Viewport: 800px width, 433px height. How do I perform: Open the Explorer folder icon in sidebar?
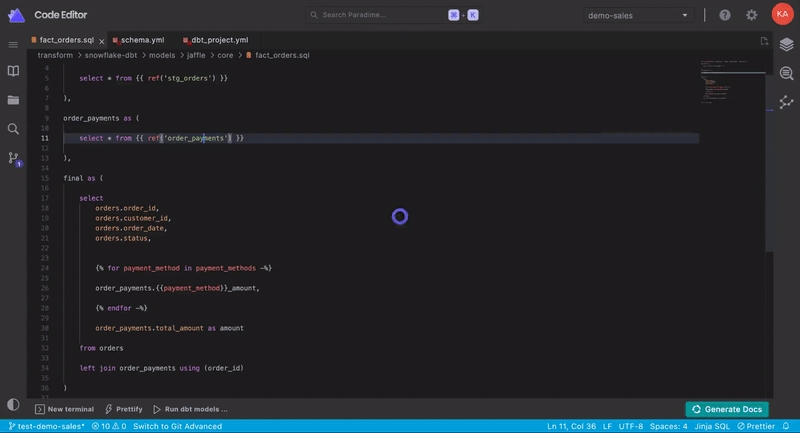pyautogui.click(x=13, y=100)
